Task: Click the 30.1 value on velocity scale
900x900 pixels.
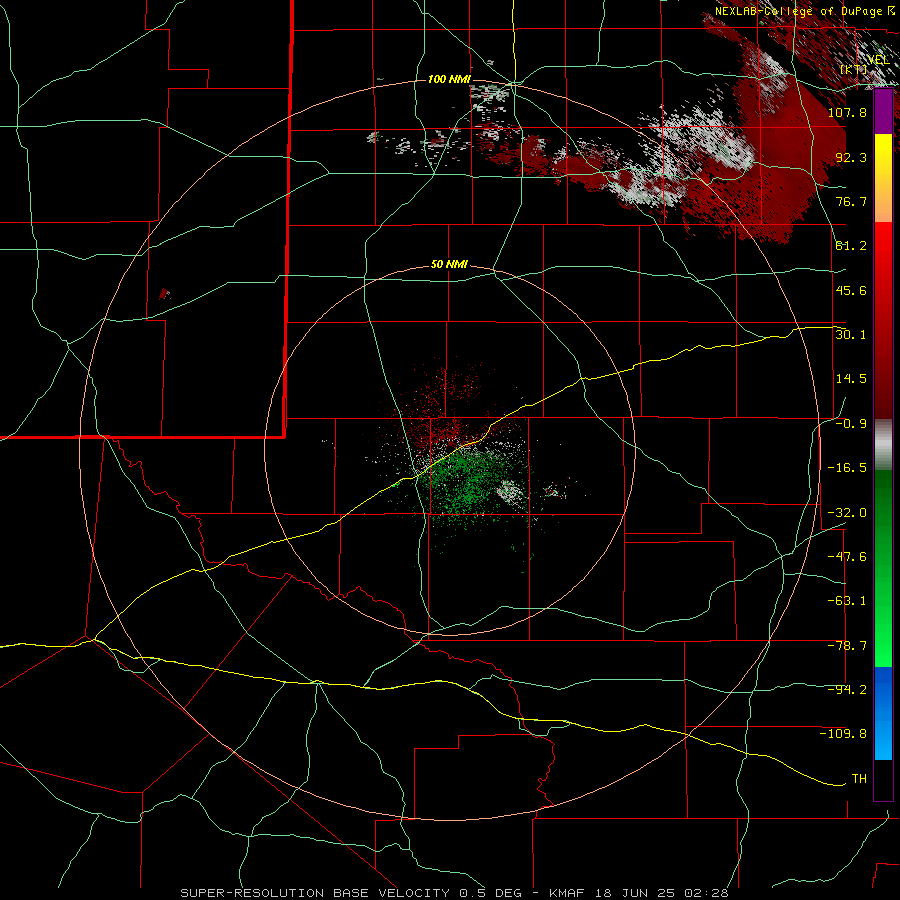Action: [851, 335]
